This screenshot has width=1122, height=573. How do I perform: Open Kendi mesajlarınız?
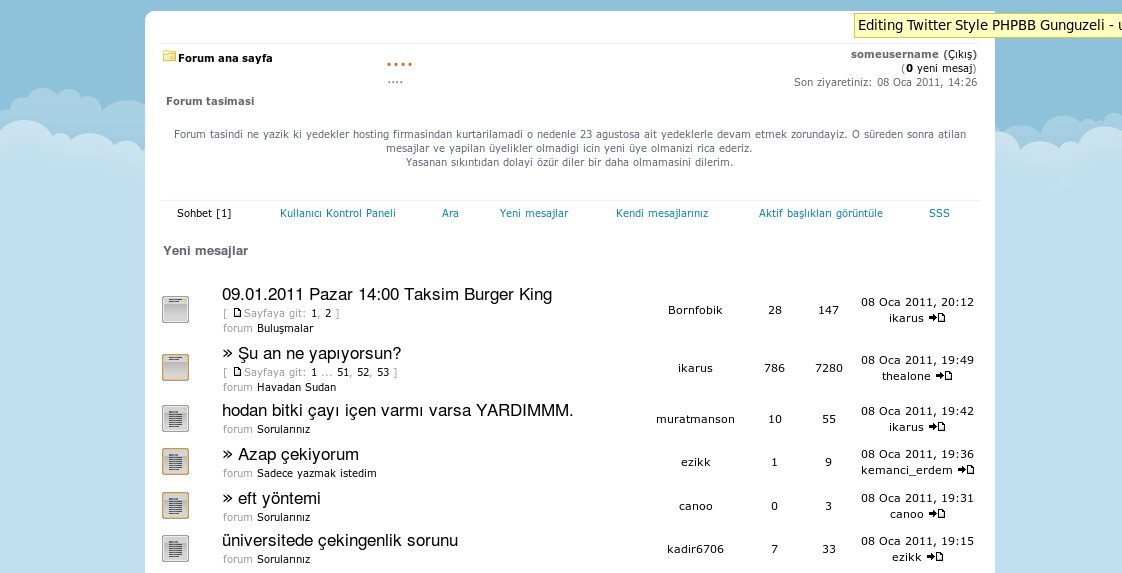[662, 213]
